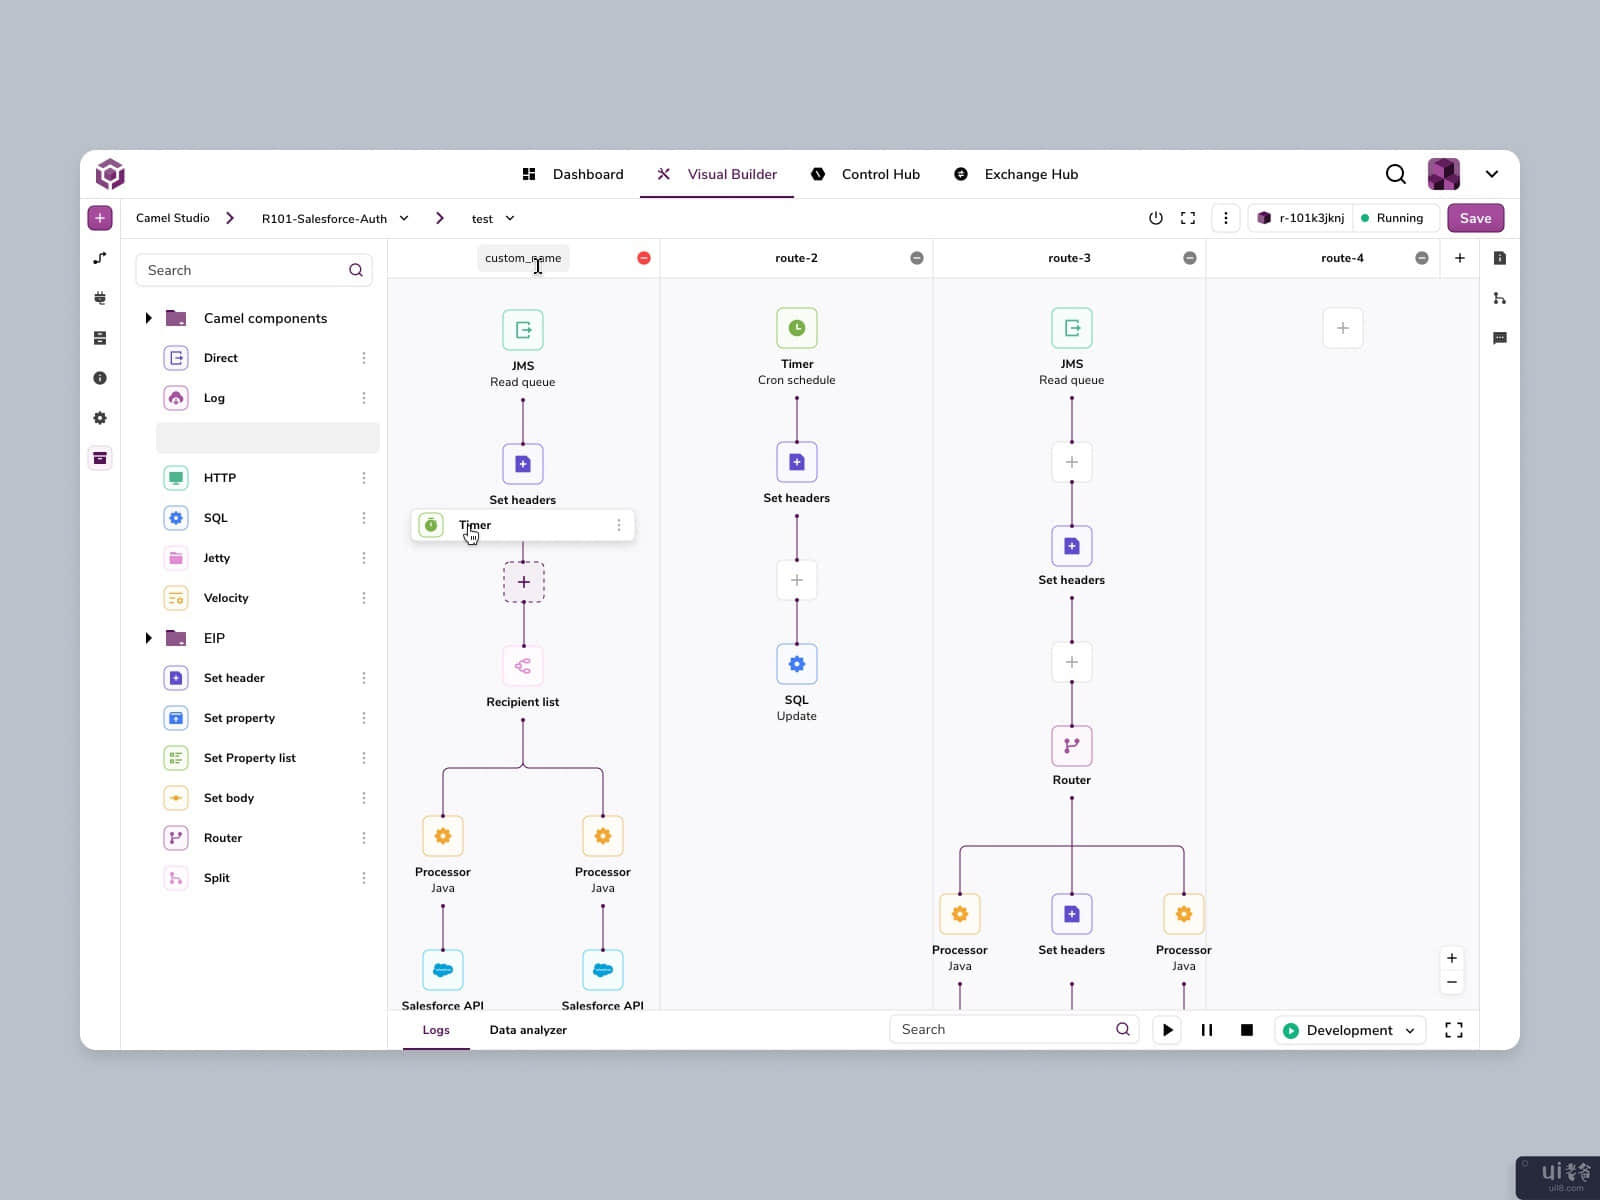
Task: Click the SQL Update node in route-2
Action: 796,664
